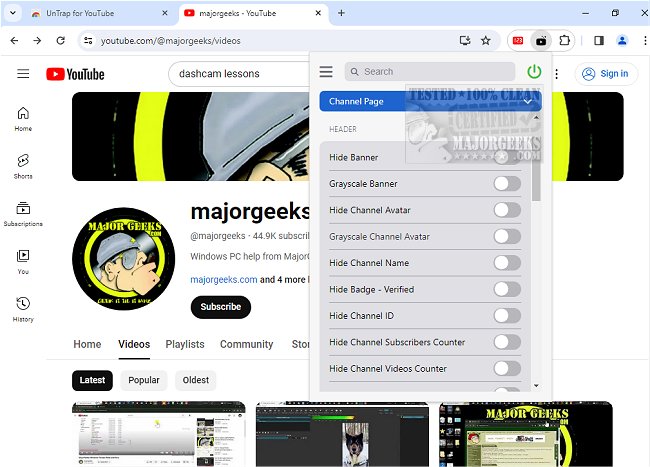Viewport: 650px width, 467px height.
Task: Click the address bar URL
Action: pos(170,41)
